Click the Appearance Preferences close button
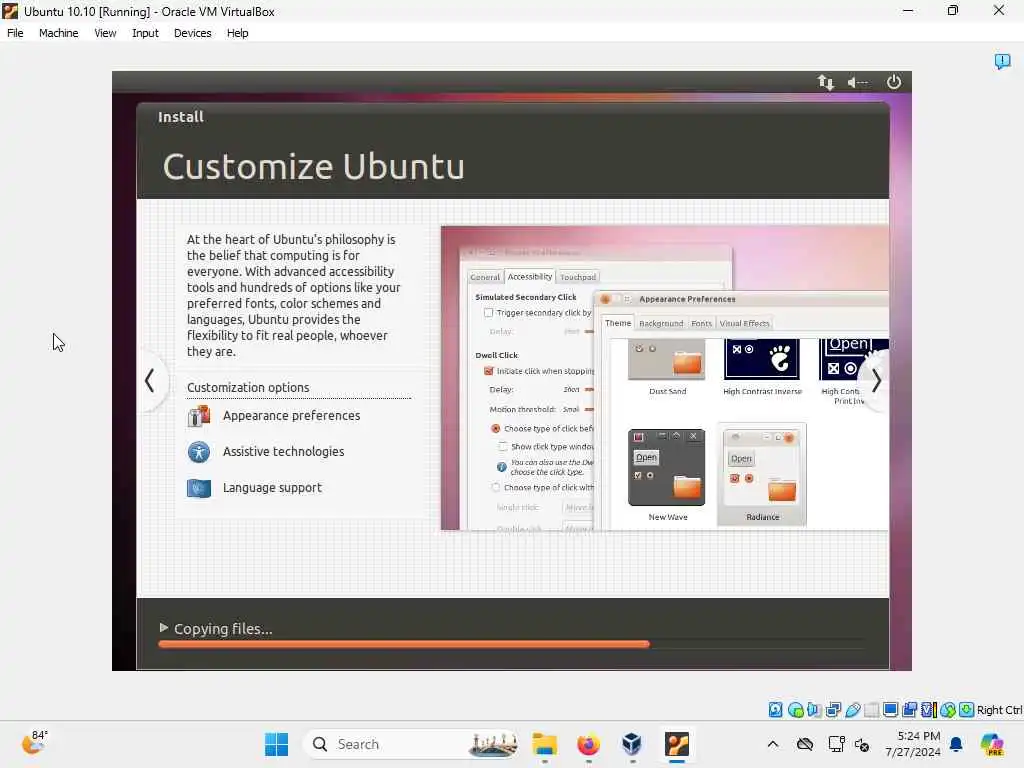The height and width of the screenshot is (768, 1024). pos(605,299)
